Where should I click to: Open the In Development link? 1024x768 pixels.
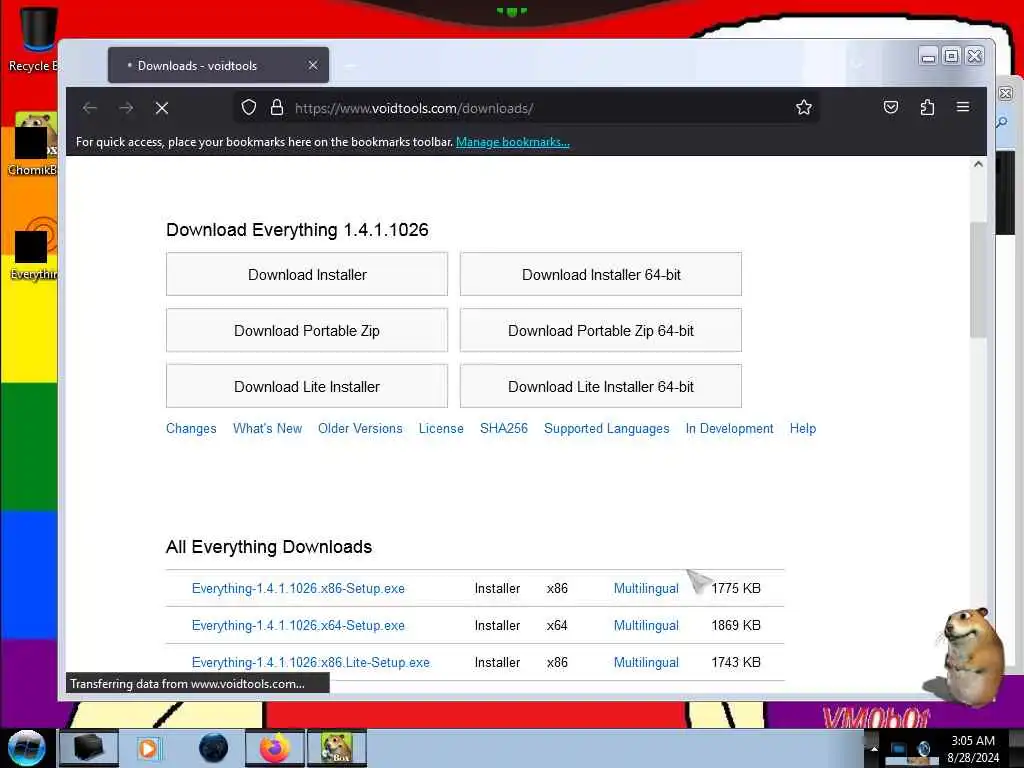[729, 428]
